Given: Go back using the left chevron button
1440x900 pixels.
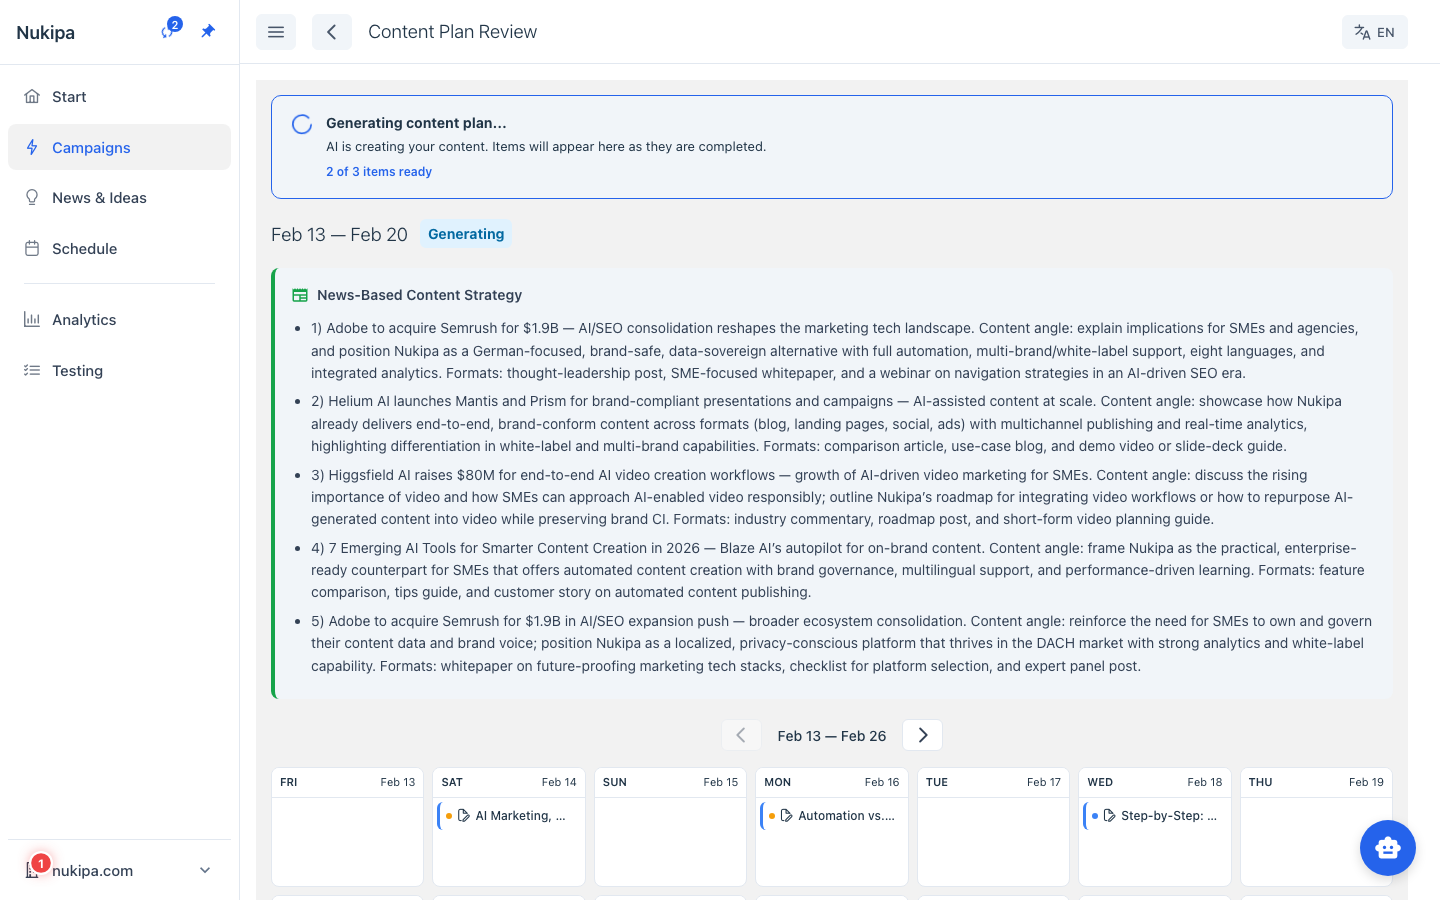Looking at the screenshot, I should [332, 32].
